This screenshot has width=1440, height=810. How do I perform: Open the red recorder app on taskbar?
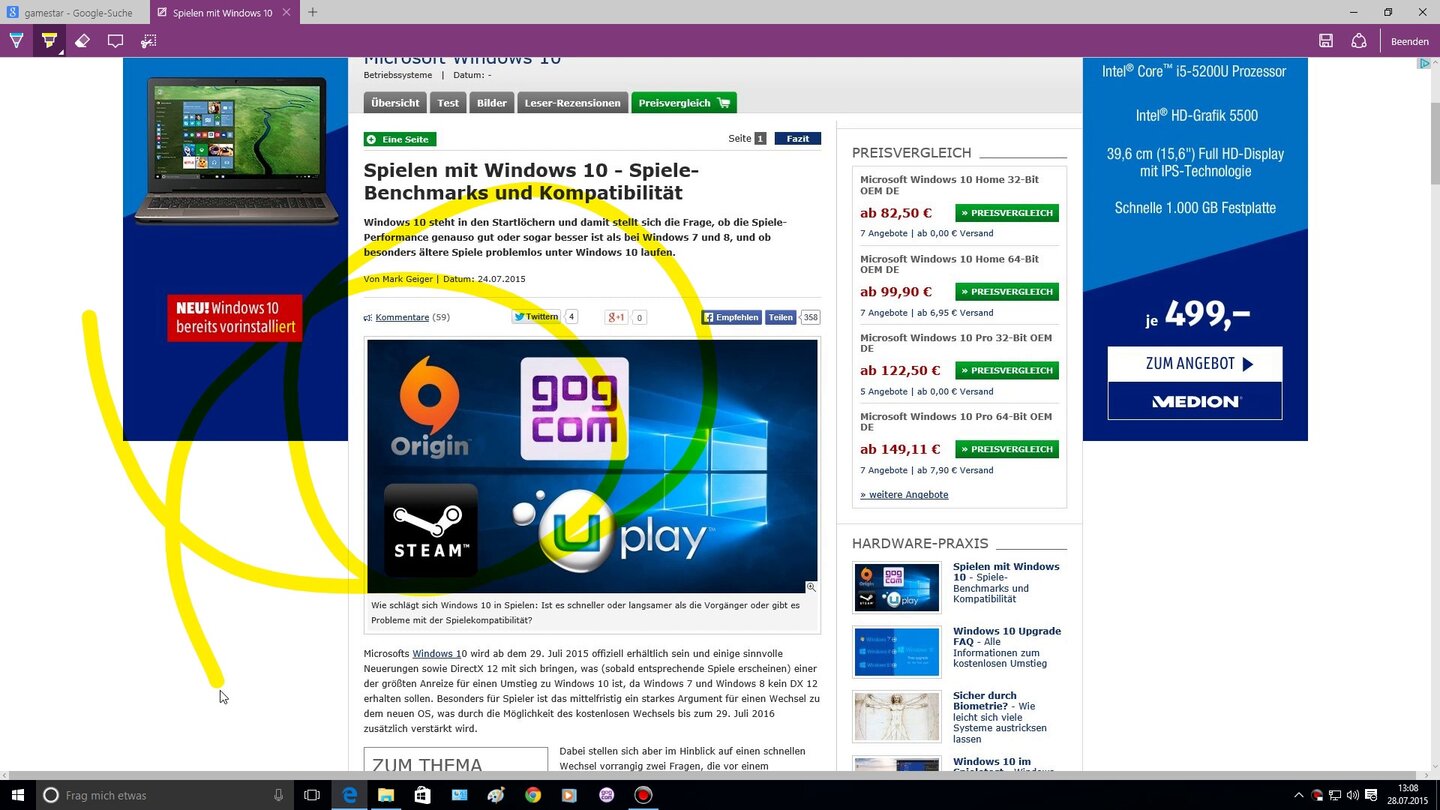643,795
